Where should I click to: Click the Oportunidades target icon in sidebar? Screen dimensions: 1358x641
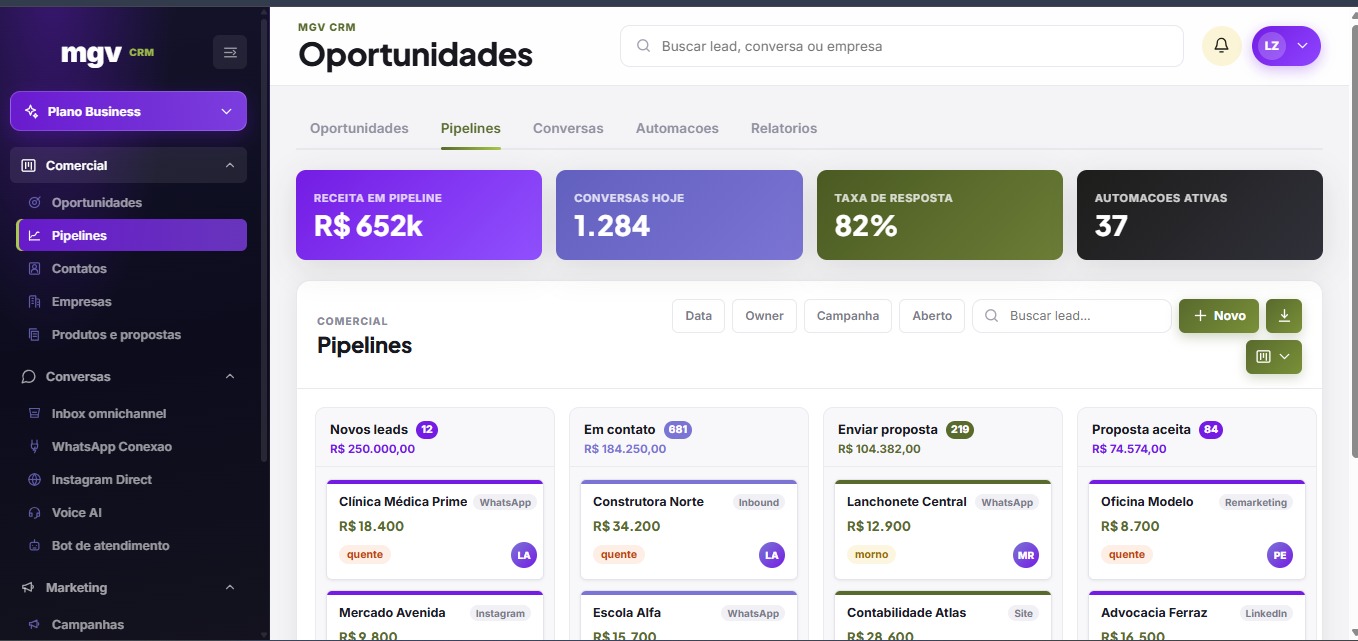click(x=35, y=202)
